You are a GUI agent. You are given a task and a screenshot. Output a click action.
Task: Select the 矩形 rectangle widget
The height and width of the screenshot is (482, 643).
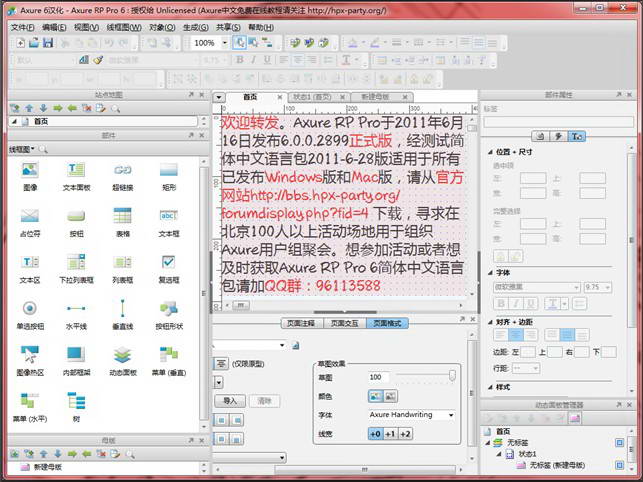(x=169, y=176)
